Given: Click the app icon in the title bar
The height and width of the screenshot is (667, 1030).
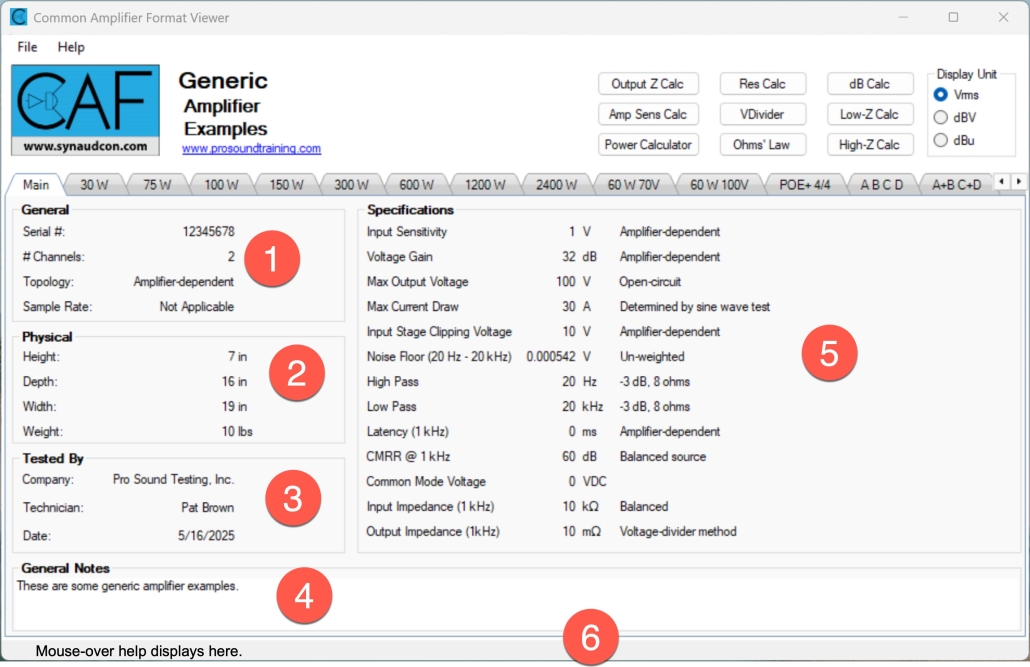Looking at the screenshot, I should [18, 17].
